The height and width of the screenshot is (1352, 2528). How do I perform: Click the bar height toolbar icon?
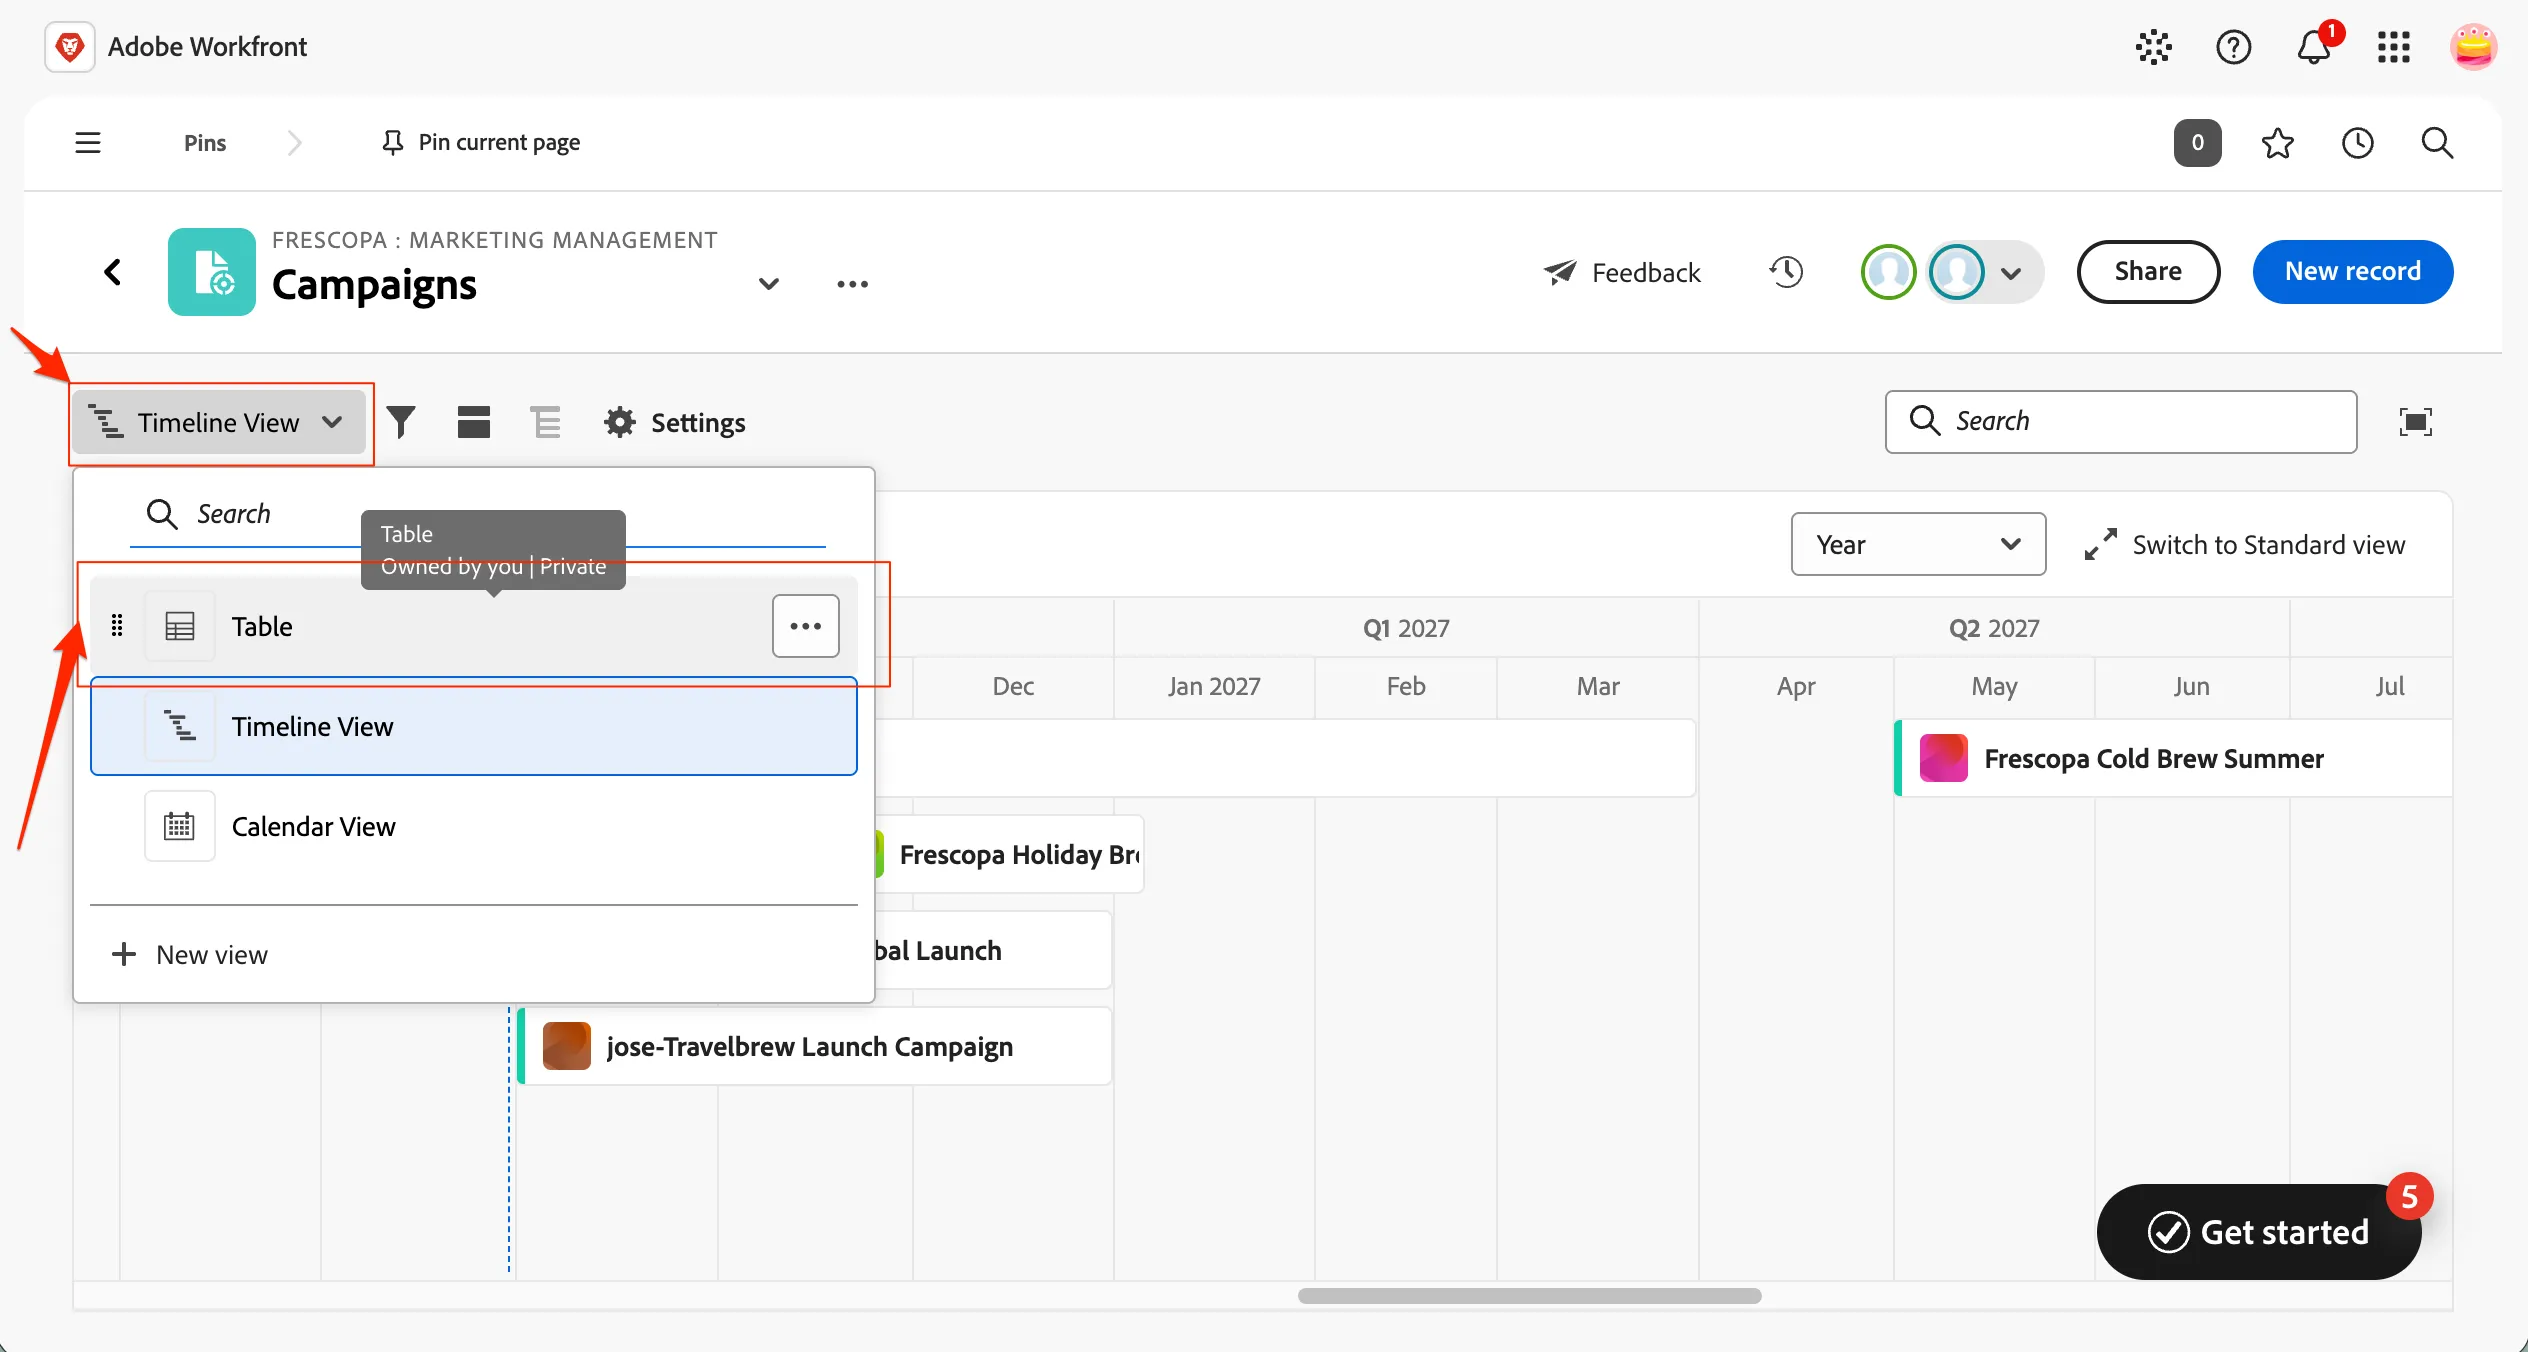coord(473,422)
